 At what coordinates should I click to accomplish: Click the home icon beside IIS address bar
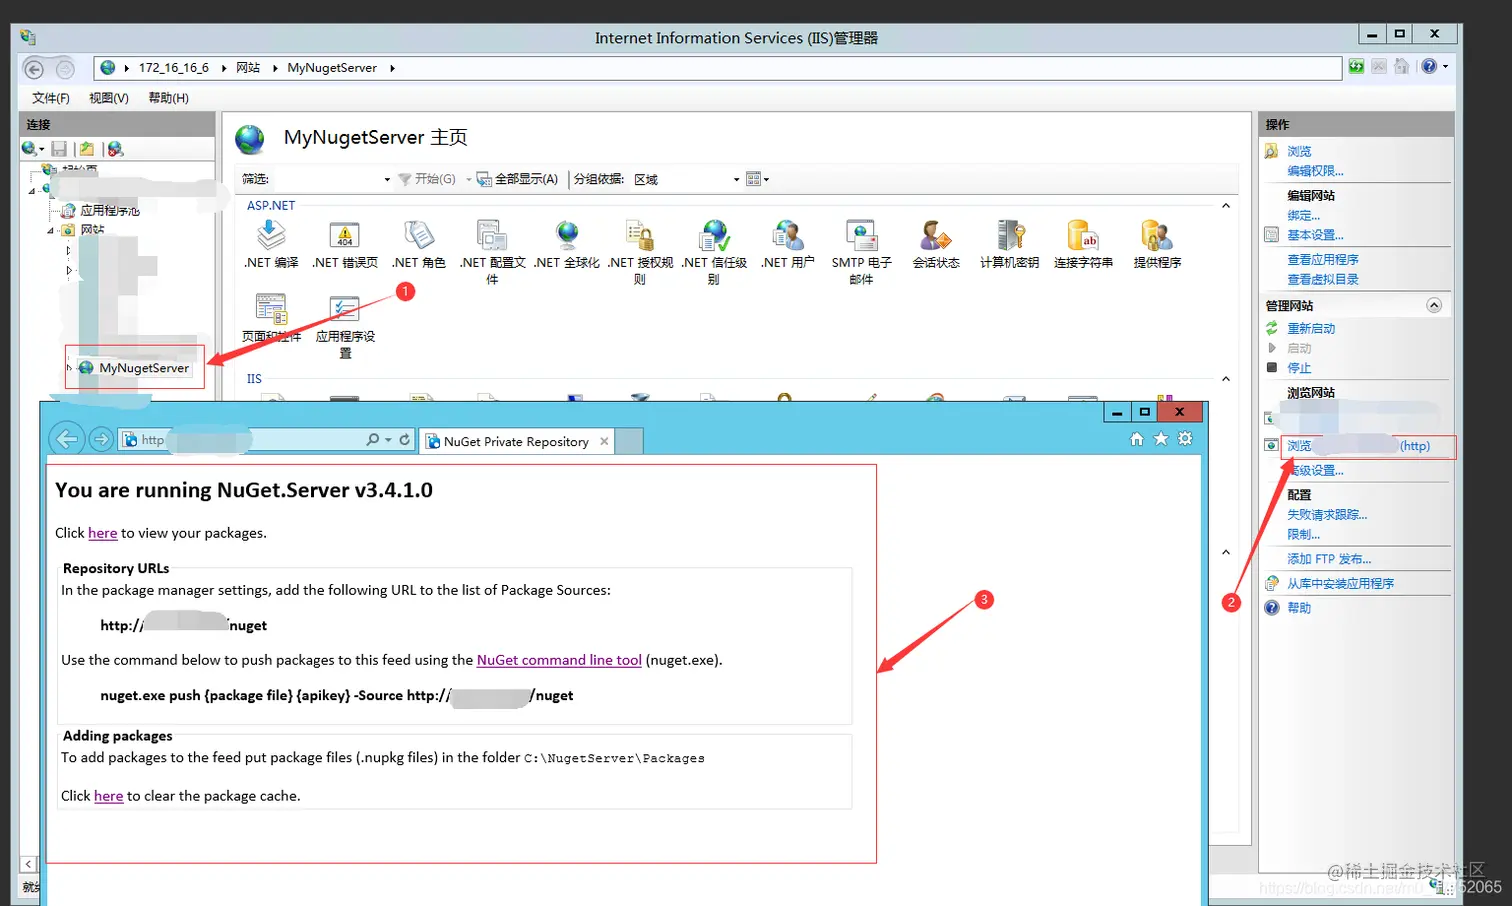tap(1402, 67)
